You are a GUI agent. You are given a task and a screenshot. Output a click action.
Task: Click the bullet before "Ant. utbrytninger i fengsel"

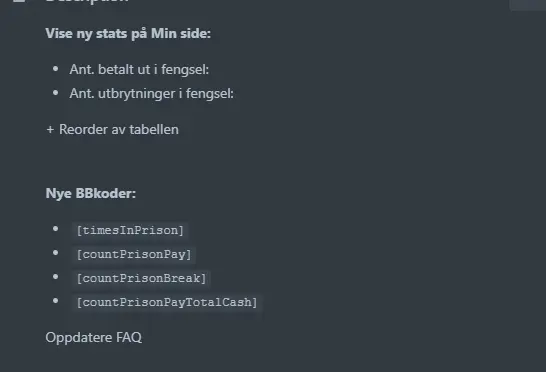pos(55,93)
